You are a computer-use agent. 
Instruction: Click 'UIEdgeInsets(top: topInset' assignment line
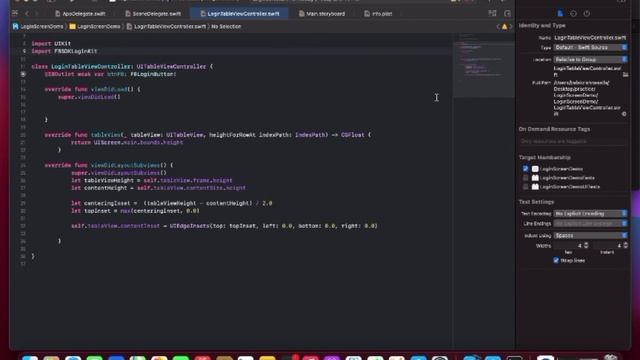pos(224,226)
